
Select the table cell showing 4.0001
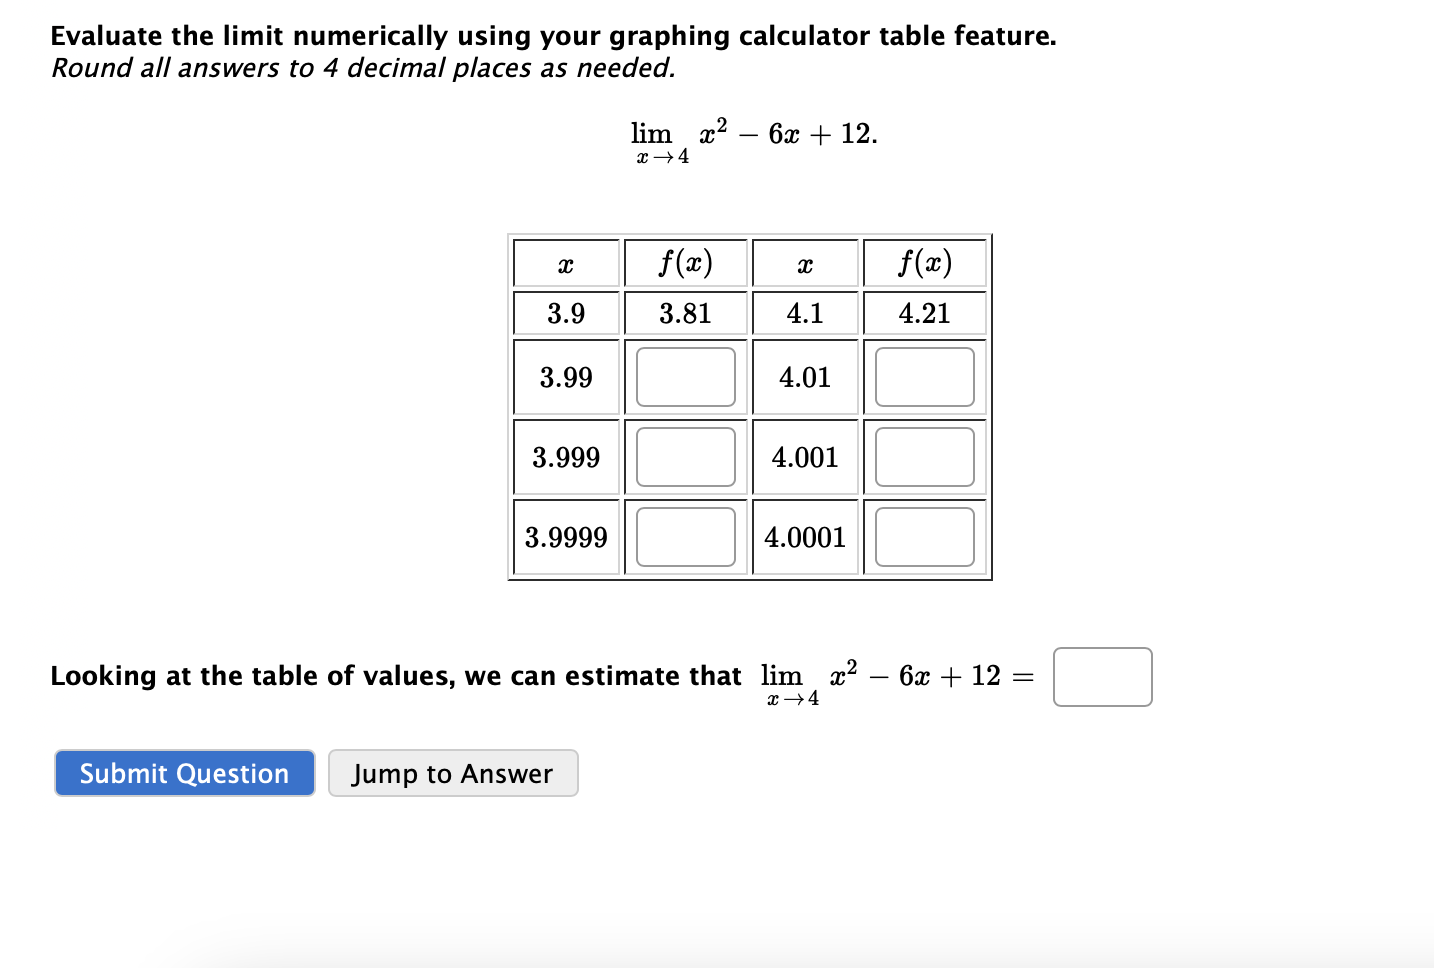[x=804, y=537]
